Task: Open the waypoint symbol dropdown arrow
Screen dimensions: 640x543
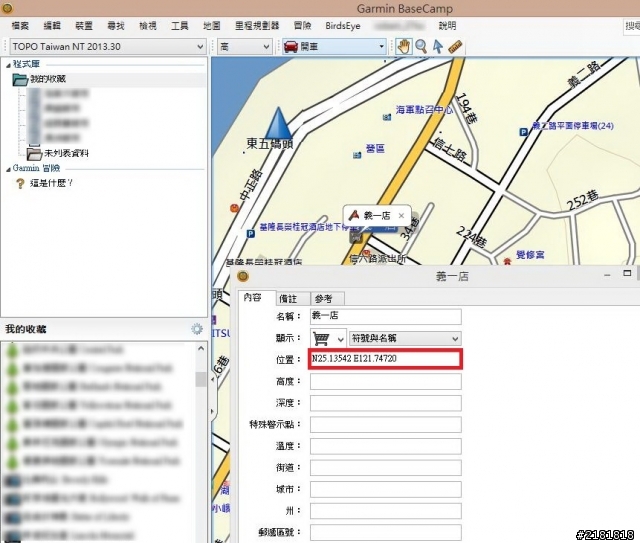Action: [x=340, y=339]
